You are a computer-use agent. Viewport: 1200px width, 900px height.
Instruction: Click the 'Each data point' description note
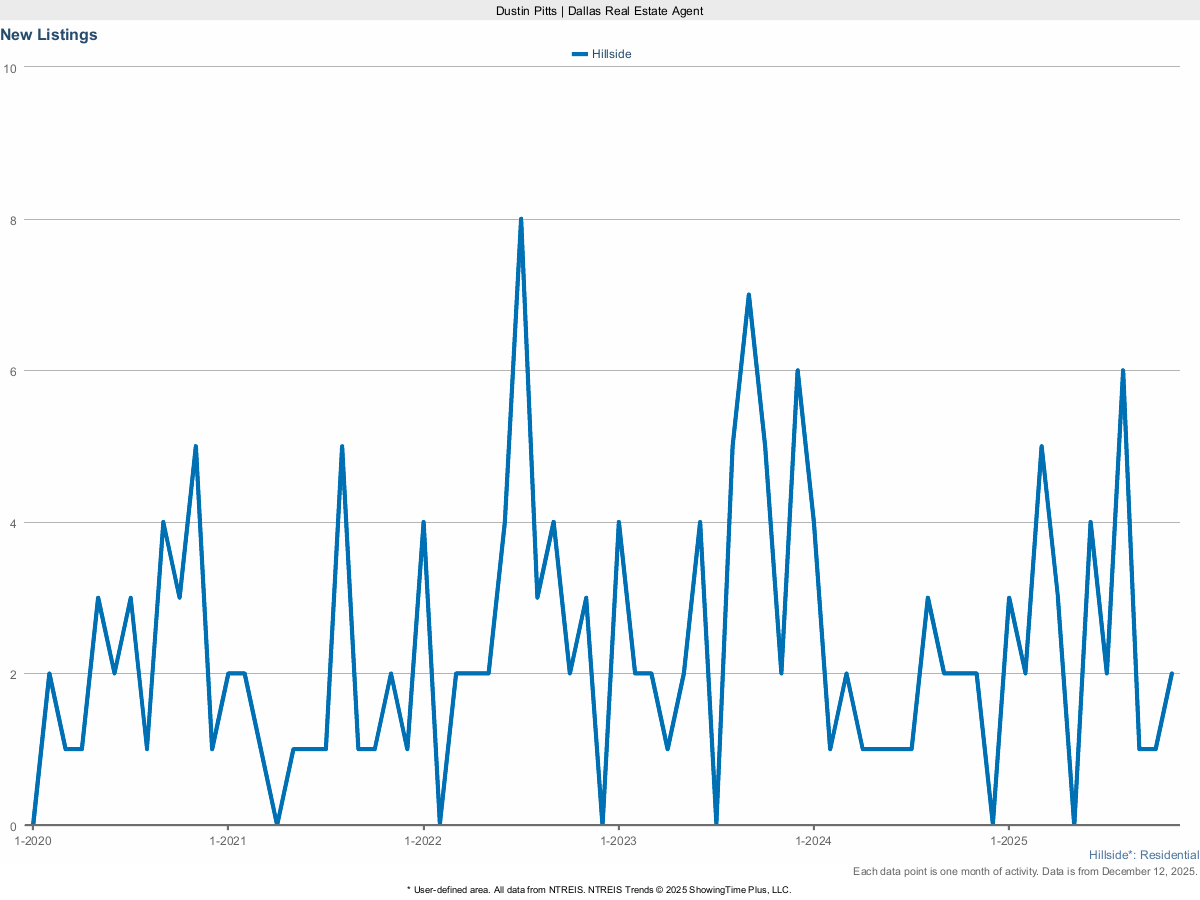coord(1025,872)
